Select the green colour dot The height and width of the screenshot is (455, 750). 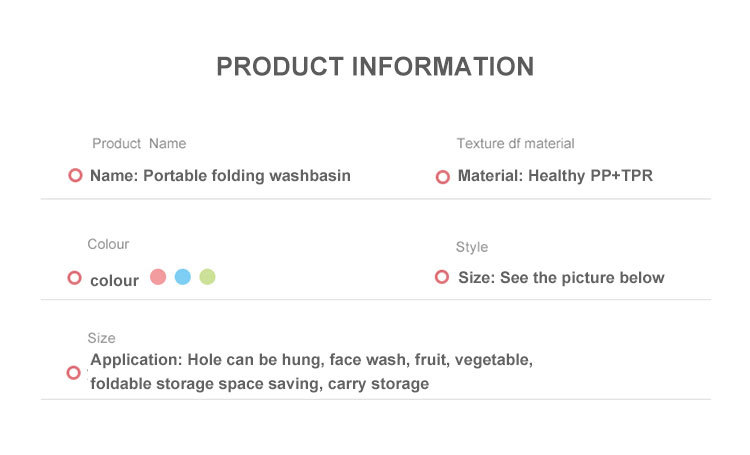point(207,277)
